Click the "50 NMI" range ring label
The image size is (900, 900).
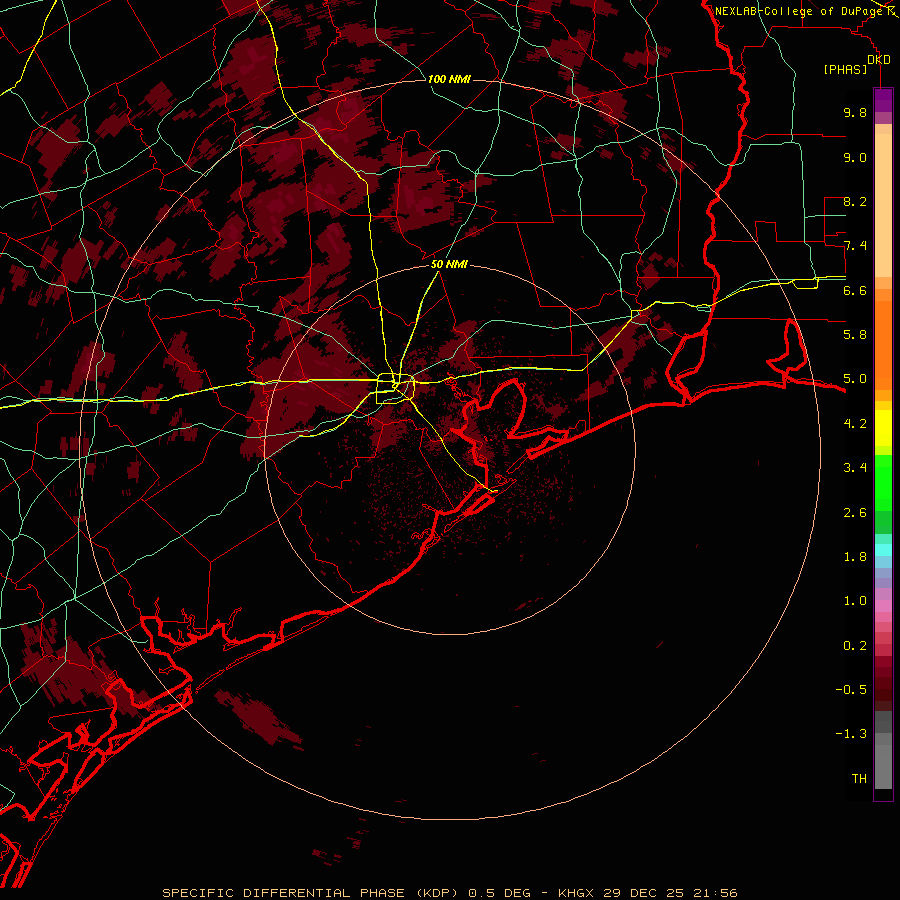tap(449, 265)
